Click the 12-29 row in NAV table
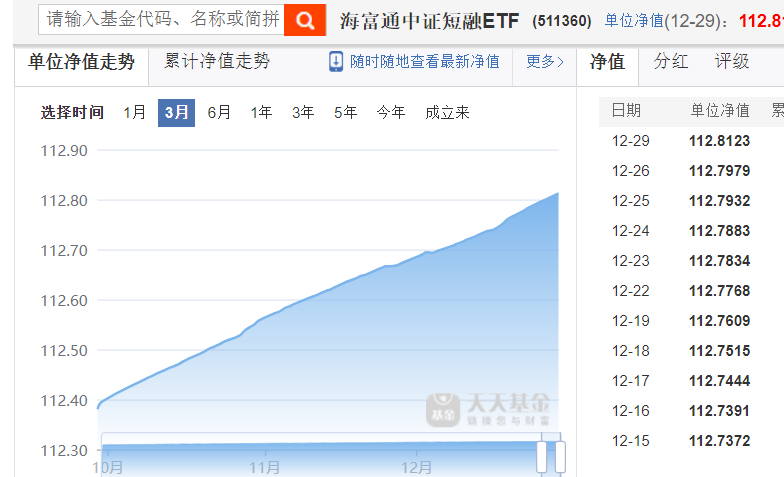The height and width of the screenshot is (477, 784). (x=690, y=141)
